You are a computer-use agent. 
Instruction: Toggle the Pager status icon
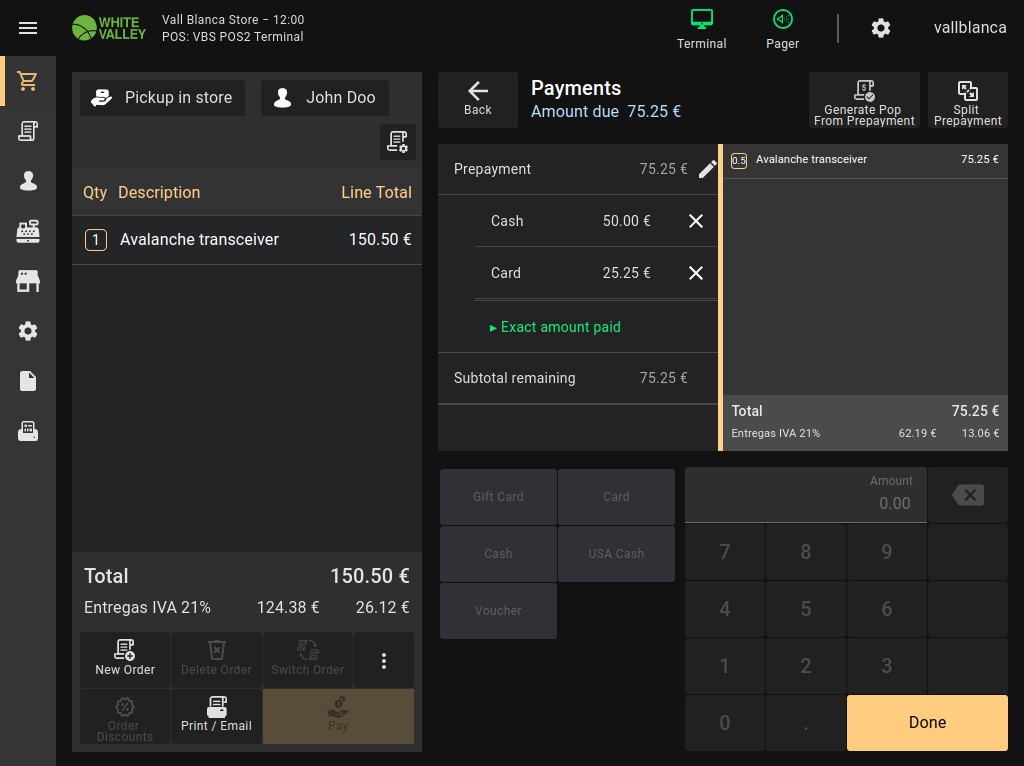(x=782, y=29)
